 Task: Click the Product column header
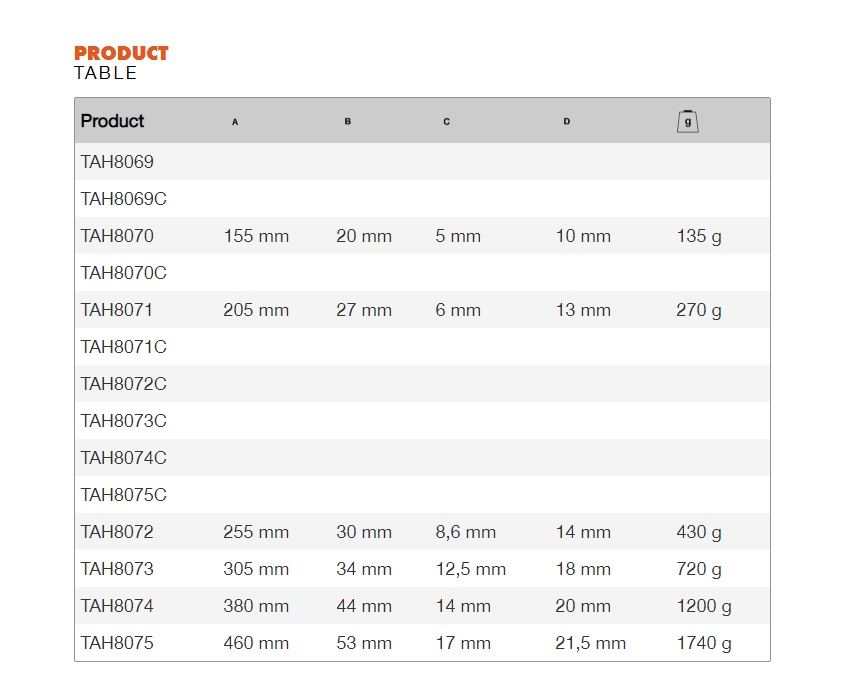112,121
